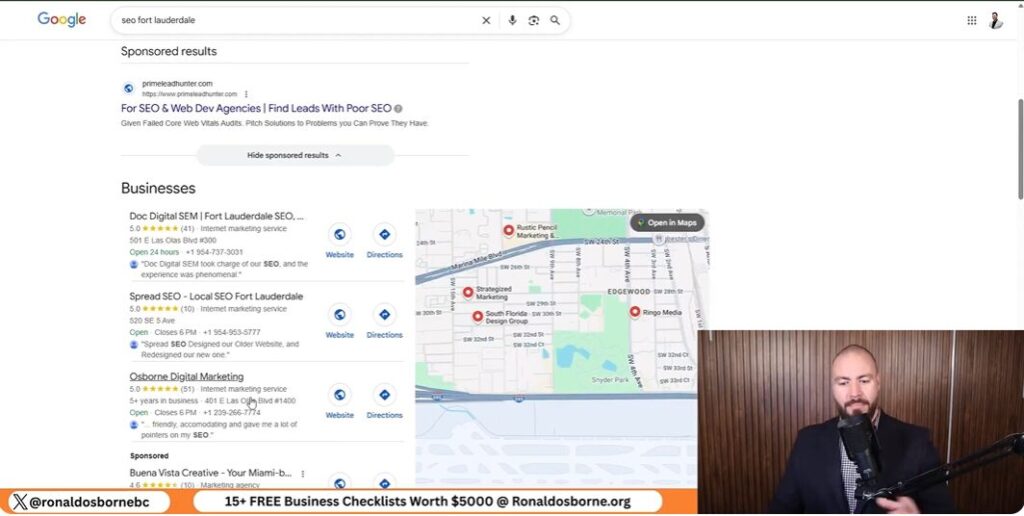Screen dimensions: 1024x516
Task: Open Website icon for Spread SEO
Action: (340, 315)
